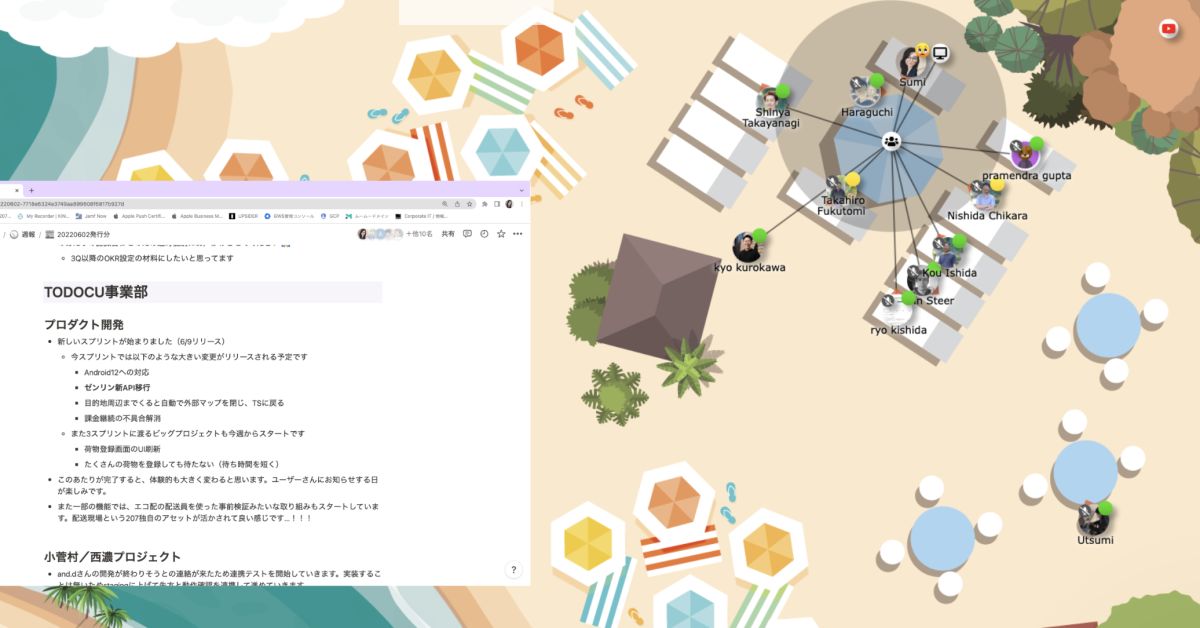
Task: Open the UPSIDER bookmark
Action: click(x=243, y=216)
